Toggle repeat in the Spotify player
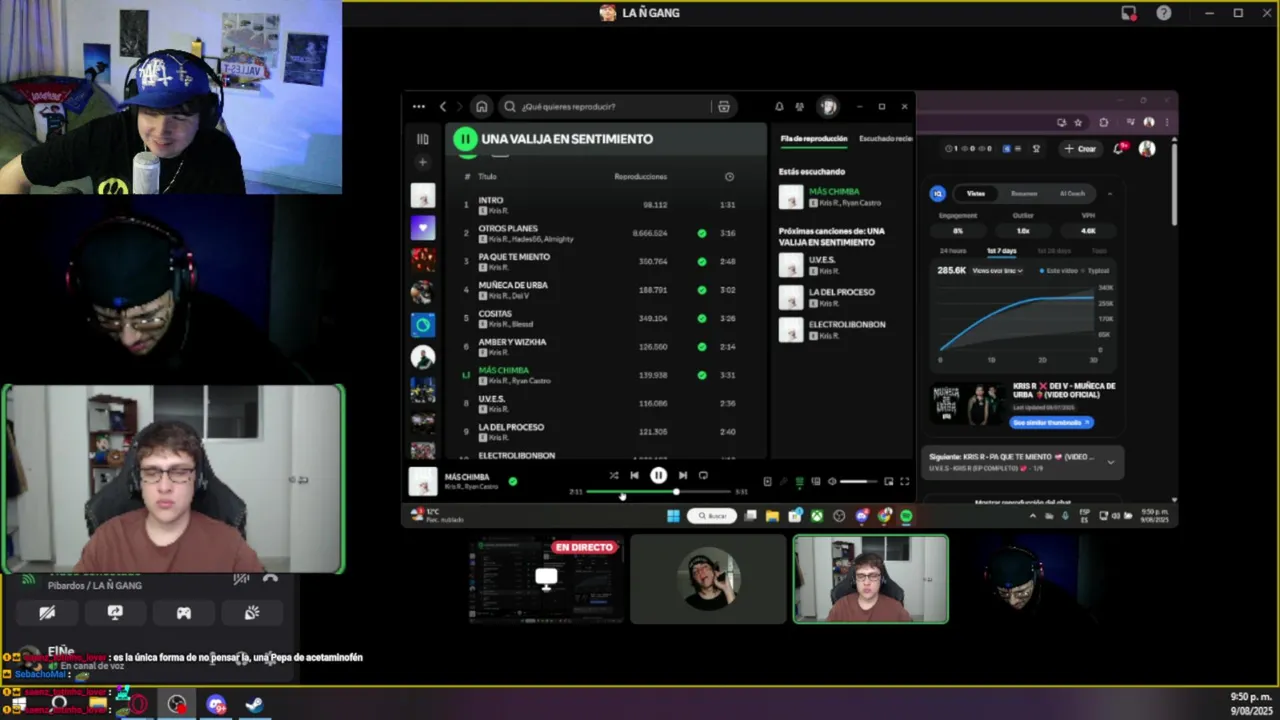This screenshot has width=1280, height=720. (703, 476)
